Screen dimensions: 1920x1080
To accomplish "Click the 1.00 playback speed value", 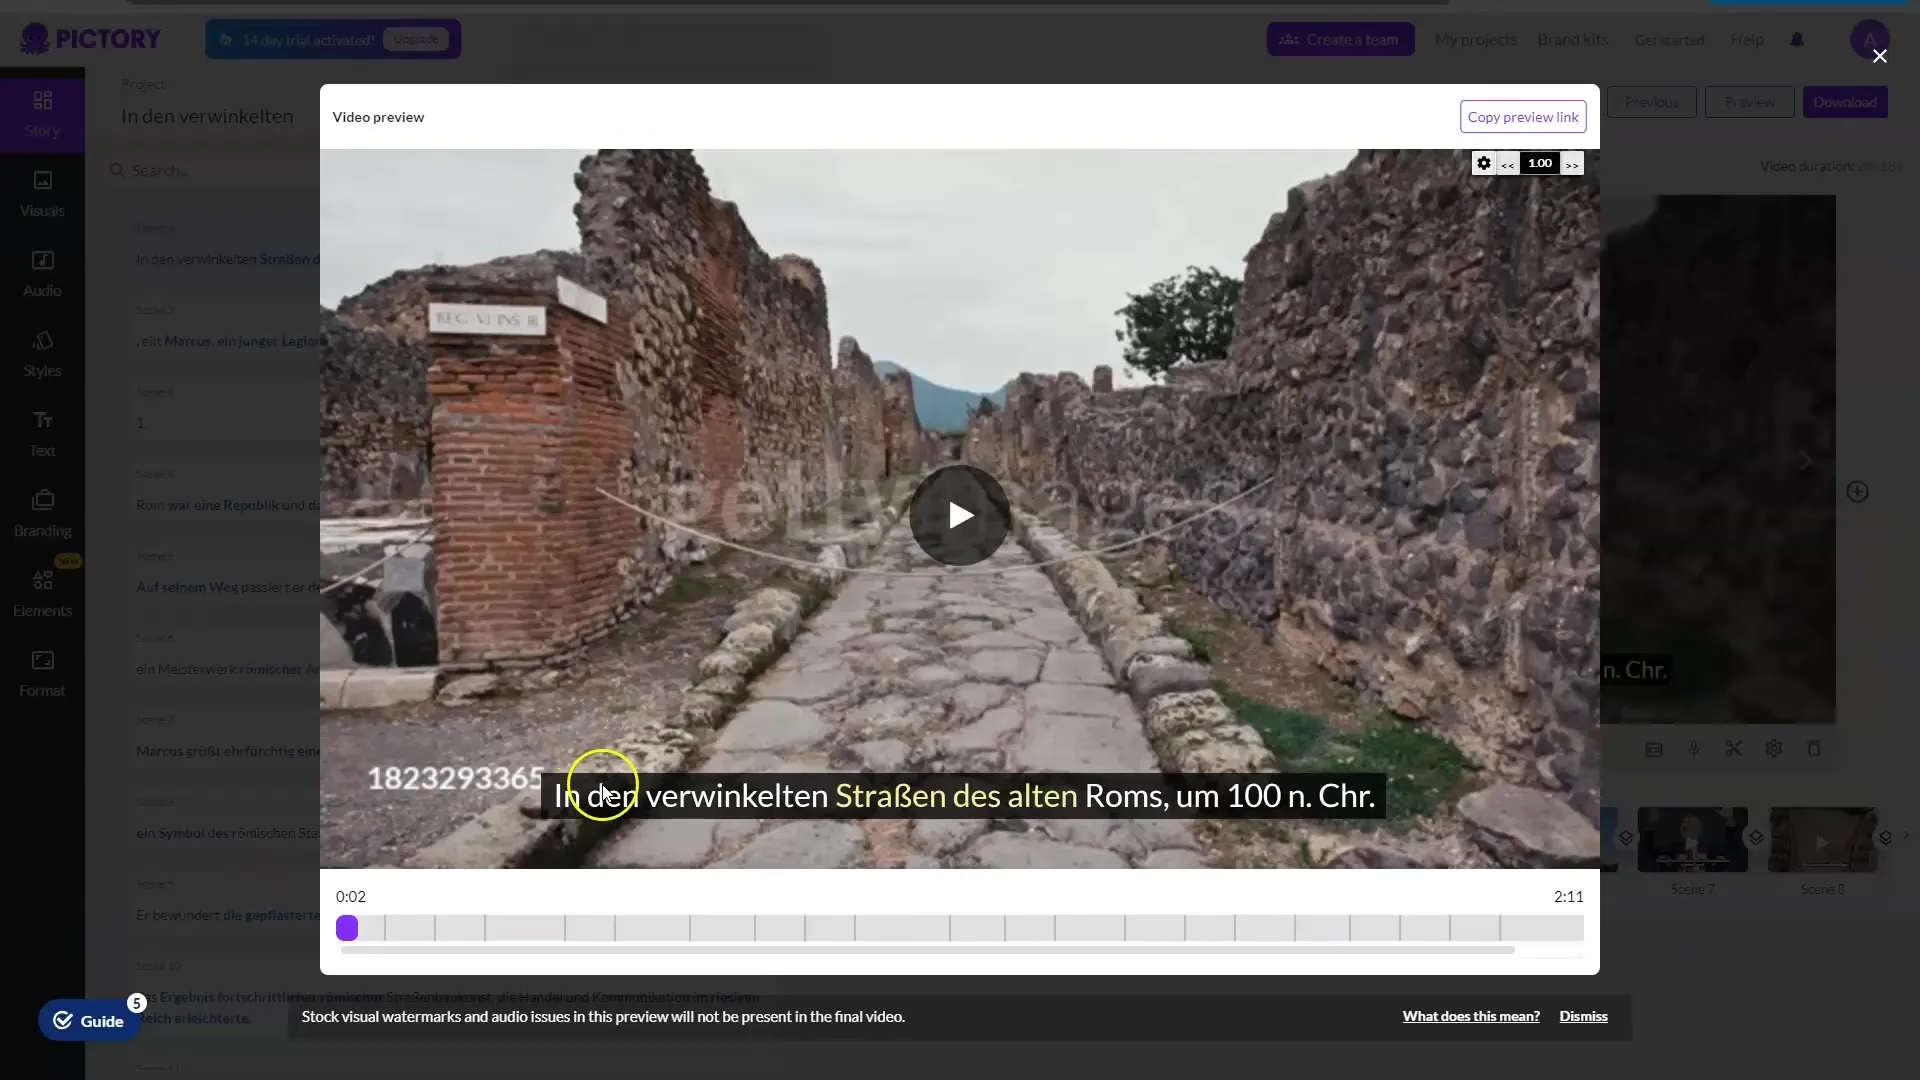I will tap(1540, 163).
